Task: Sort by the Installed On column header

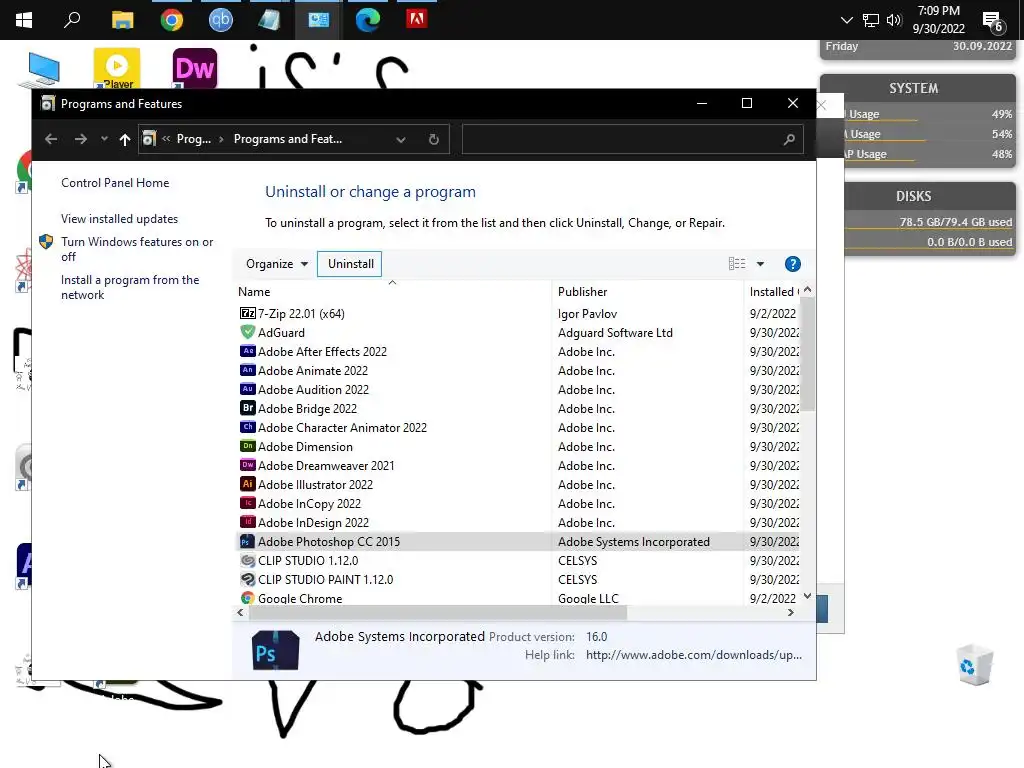Action: 773,292
